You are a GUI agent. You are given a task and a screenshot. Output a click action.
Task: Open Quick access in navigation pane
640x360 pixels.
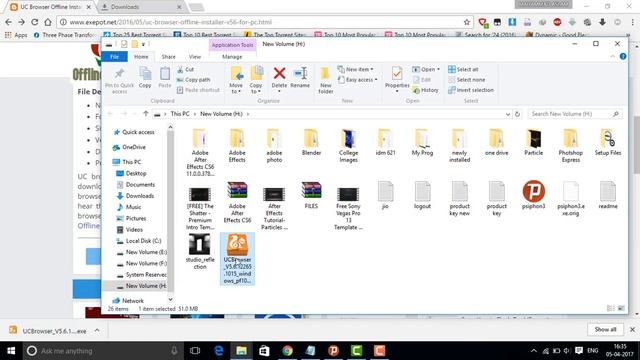[x=134, y=132]
